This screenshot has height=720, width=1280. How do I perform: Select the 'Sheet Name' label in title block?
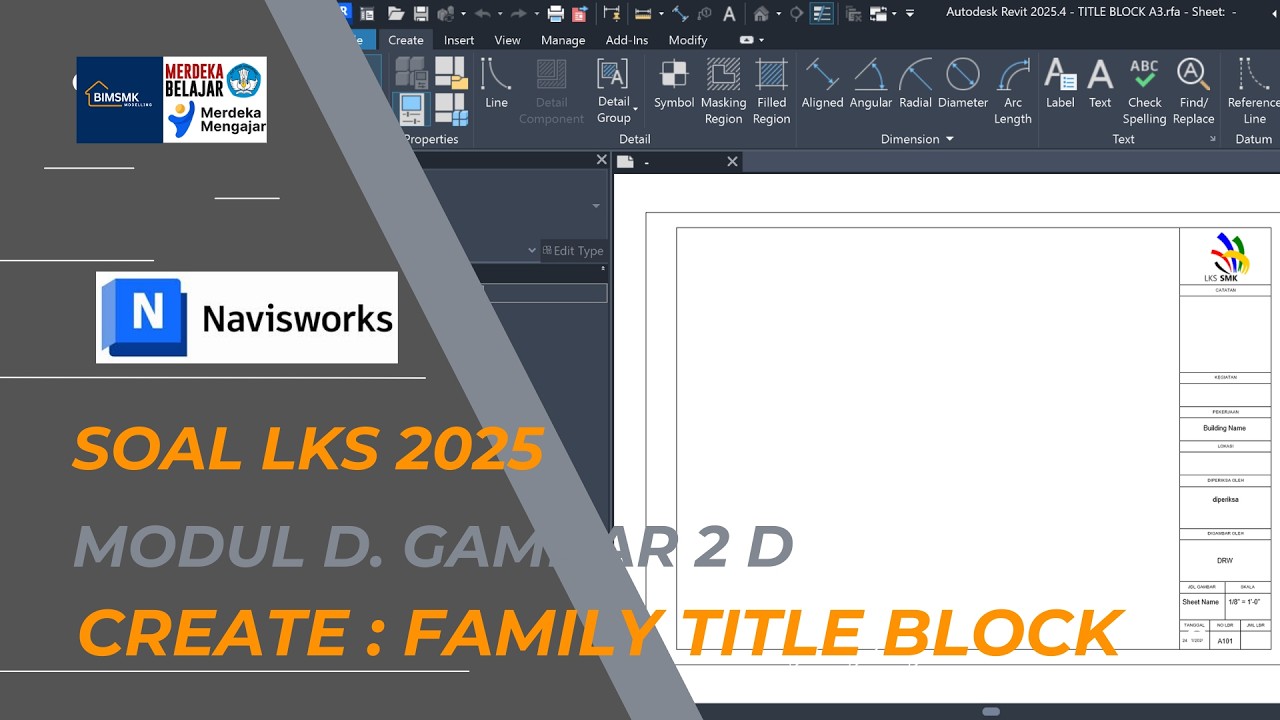[x=1201, y=602]
